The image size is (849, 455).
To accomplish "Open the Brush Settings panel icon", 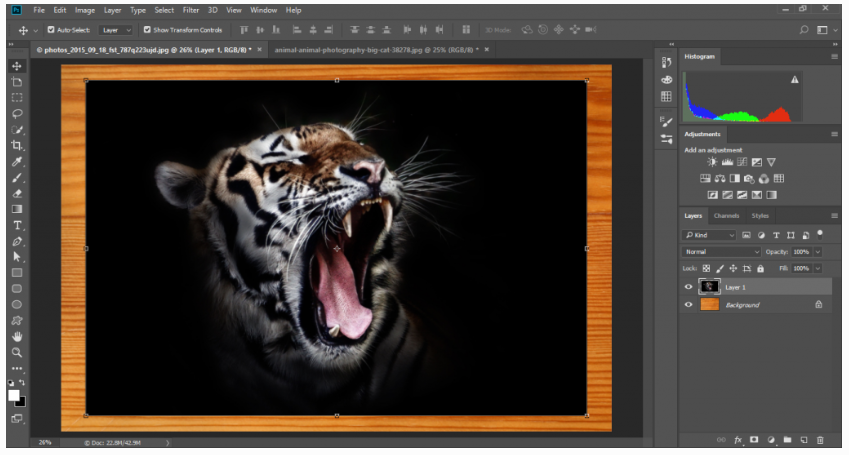I will (x=667, y=122).
